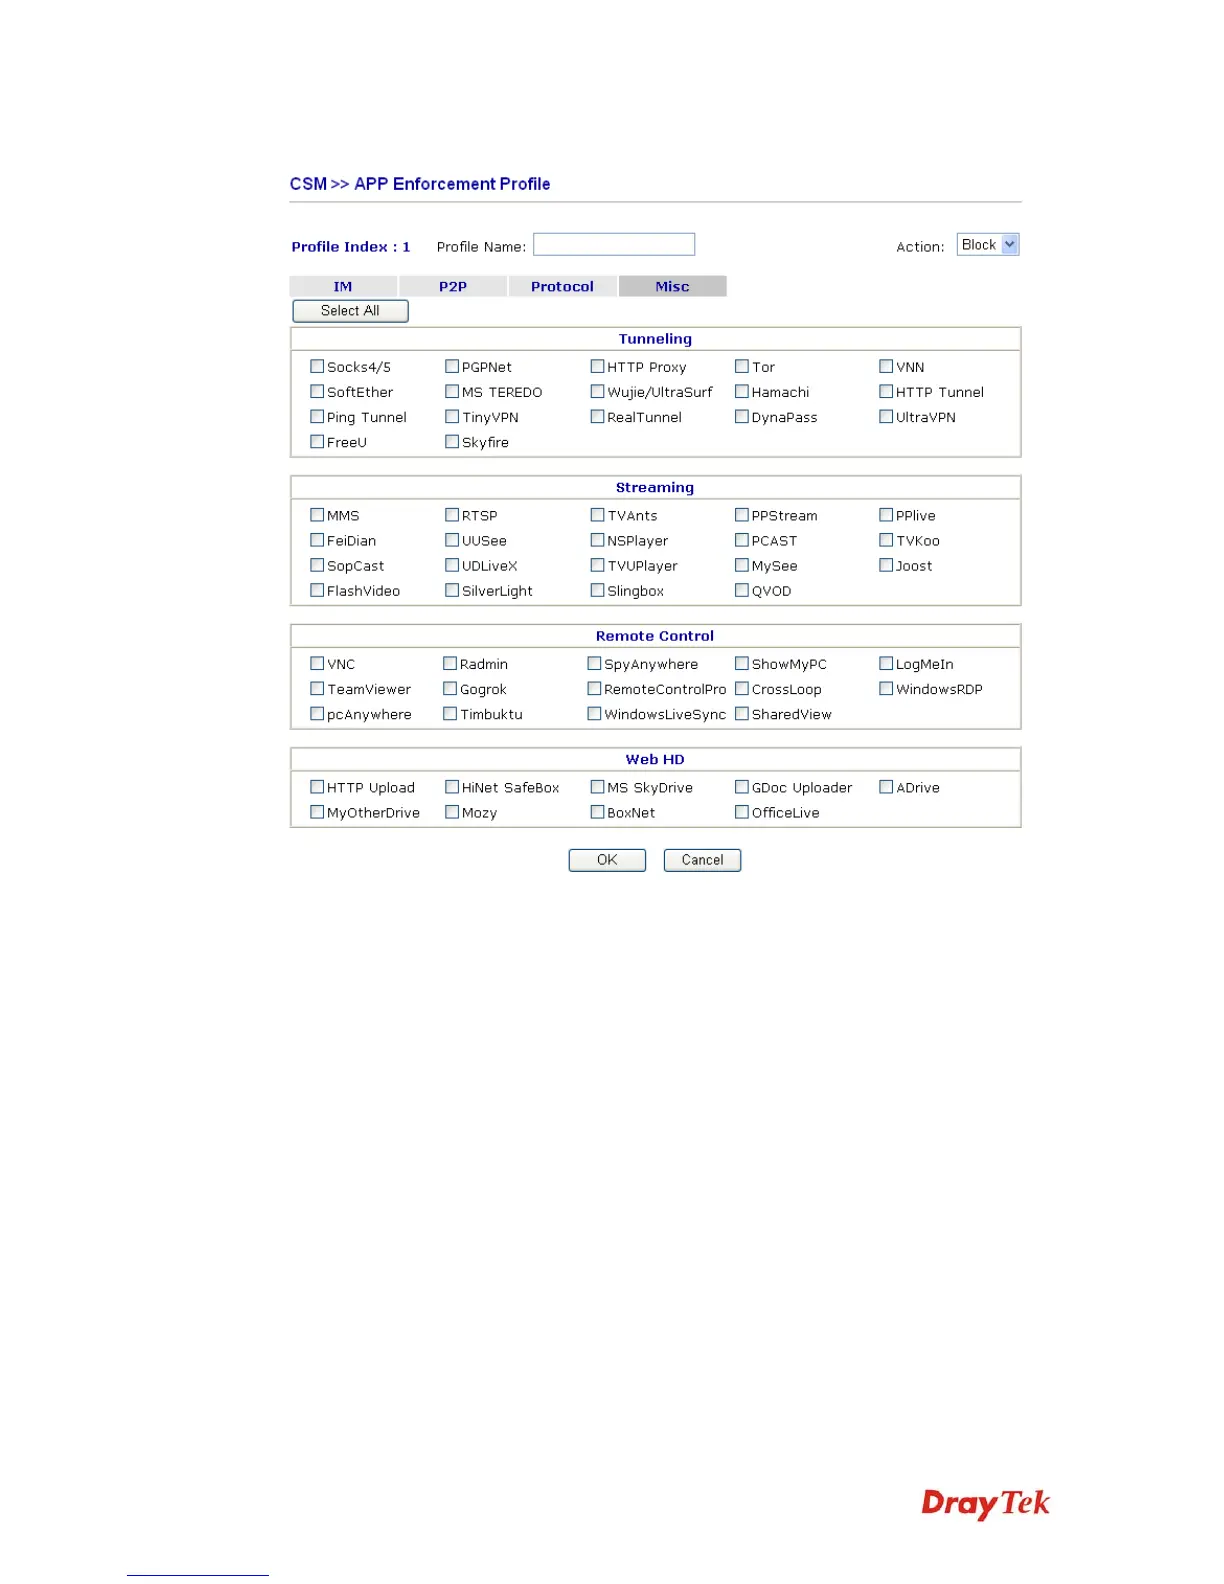Viewport: 1224px width, 1584px height.
Task: Select the Misc tab
Action: (672, 286)
